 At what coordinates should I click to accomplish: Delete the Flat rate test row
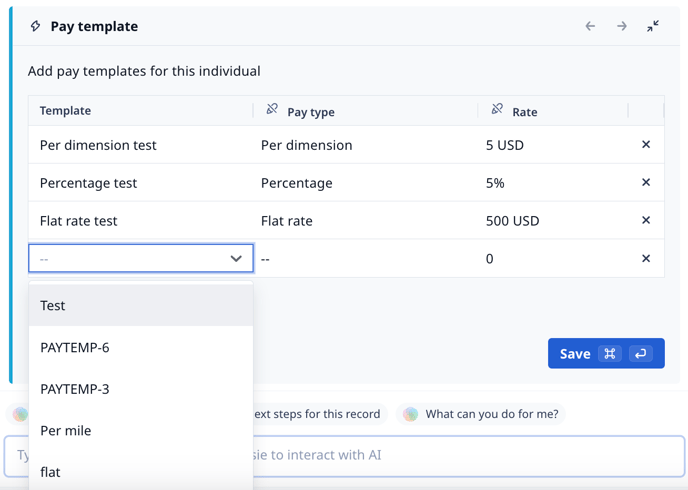click(x=646, y=221)
